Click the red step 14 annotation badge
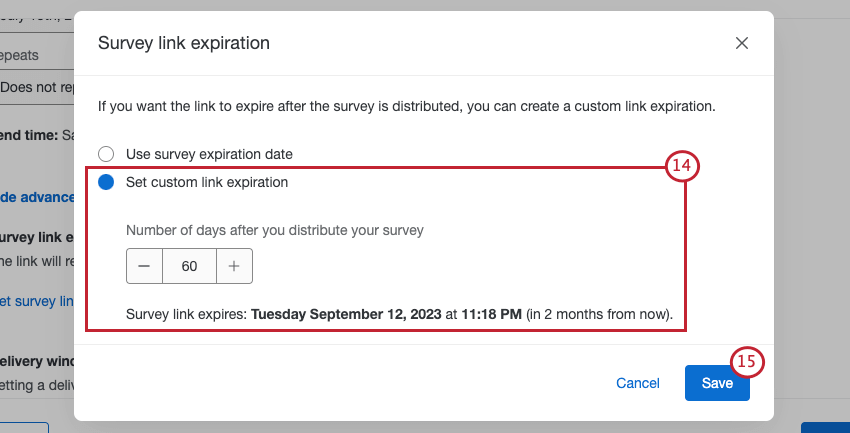The image size is (850, 433). [x=682, y=166]
